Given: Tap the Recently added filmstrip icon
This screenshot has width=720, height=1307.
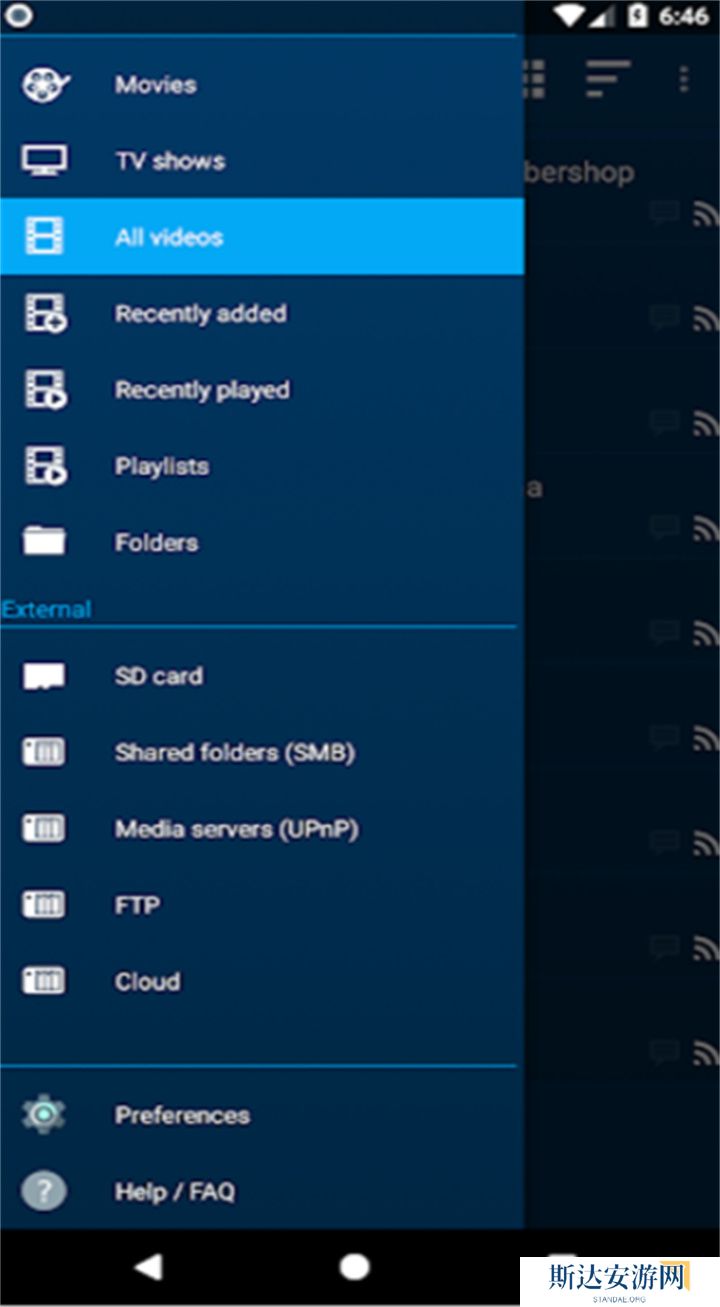Looking at the screenshot, I should 45,314.
